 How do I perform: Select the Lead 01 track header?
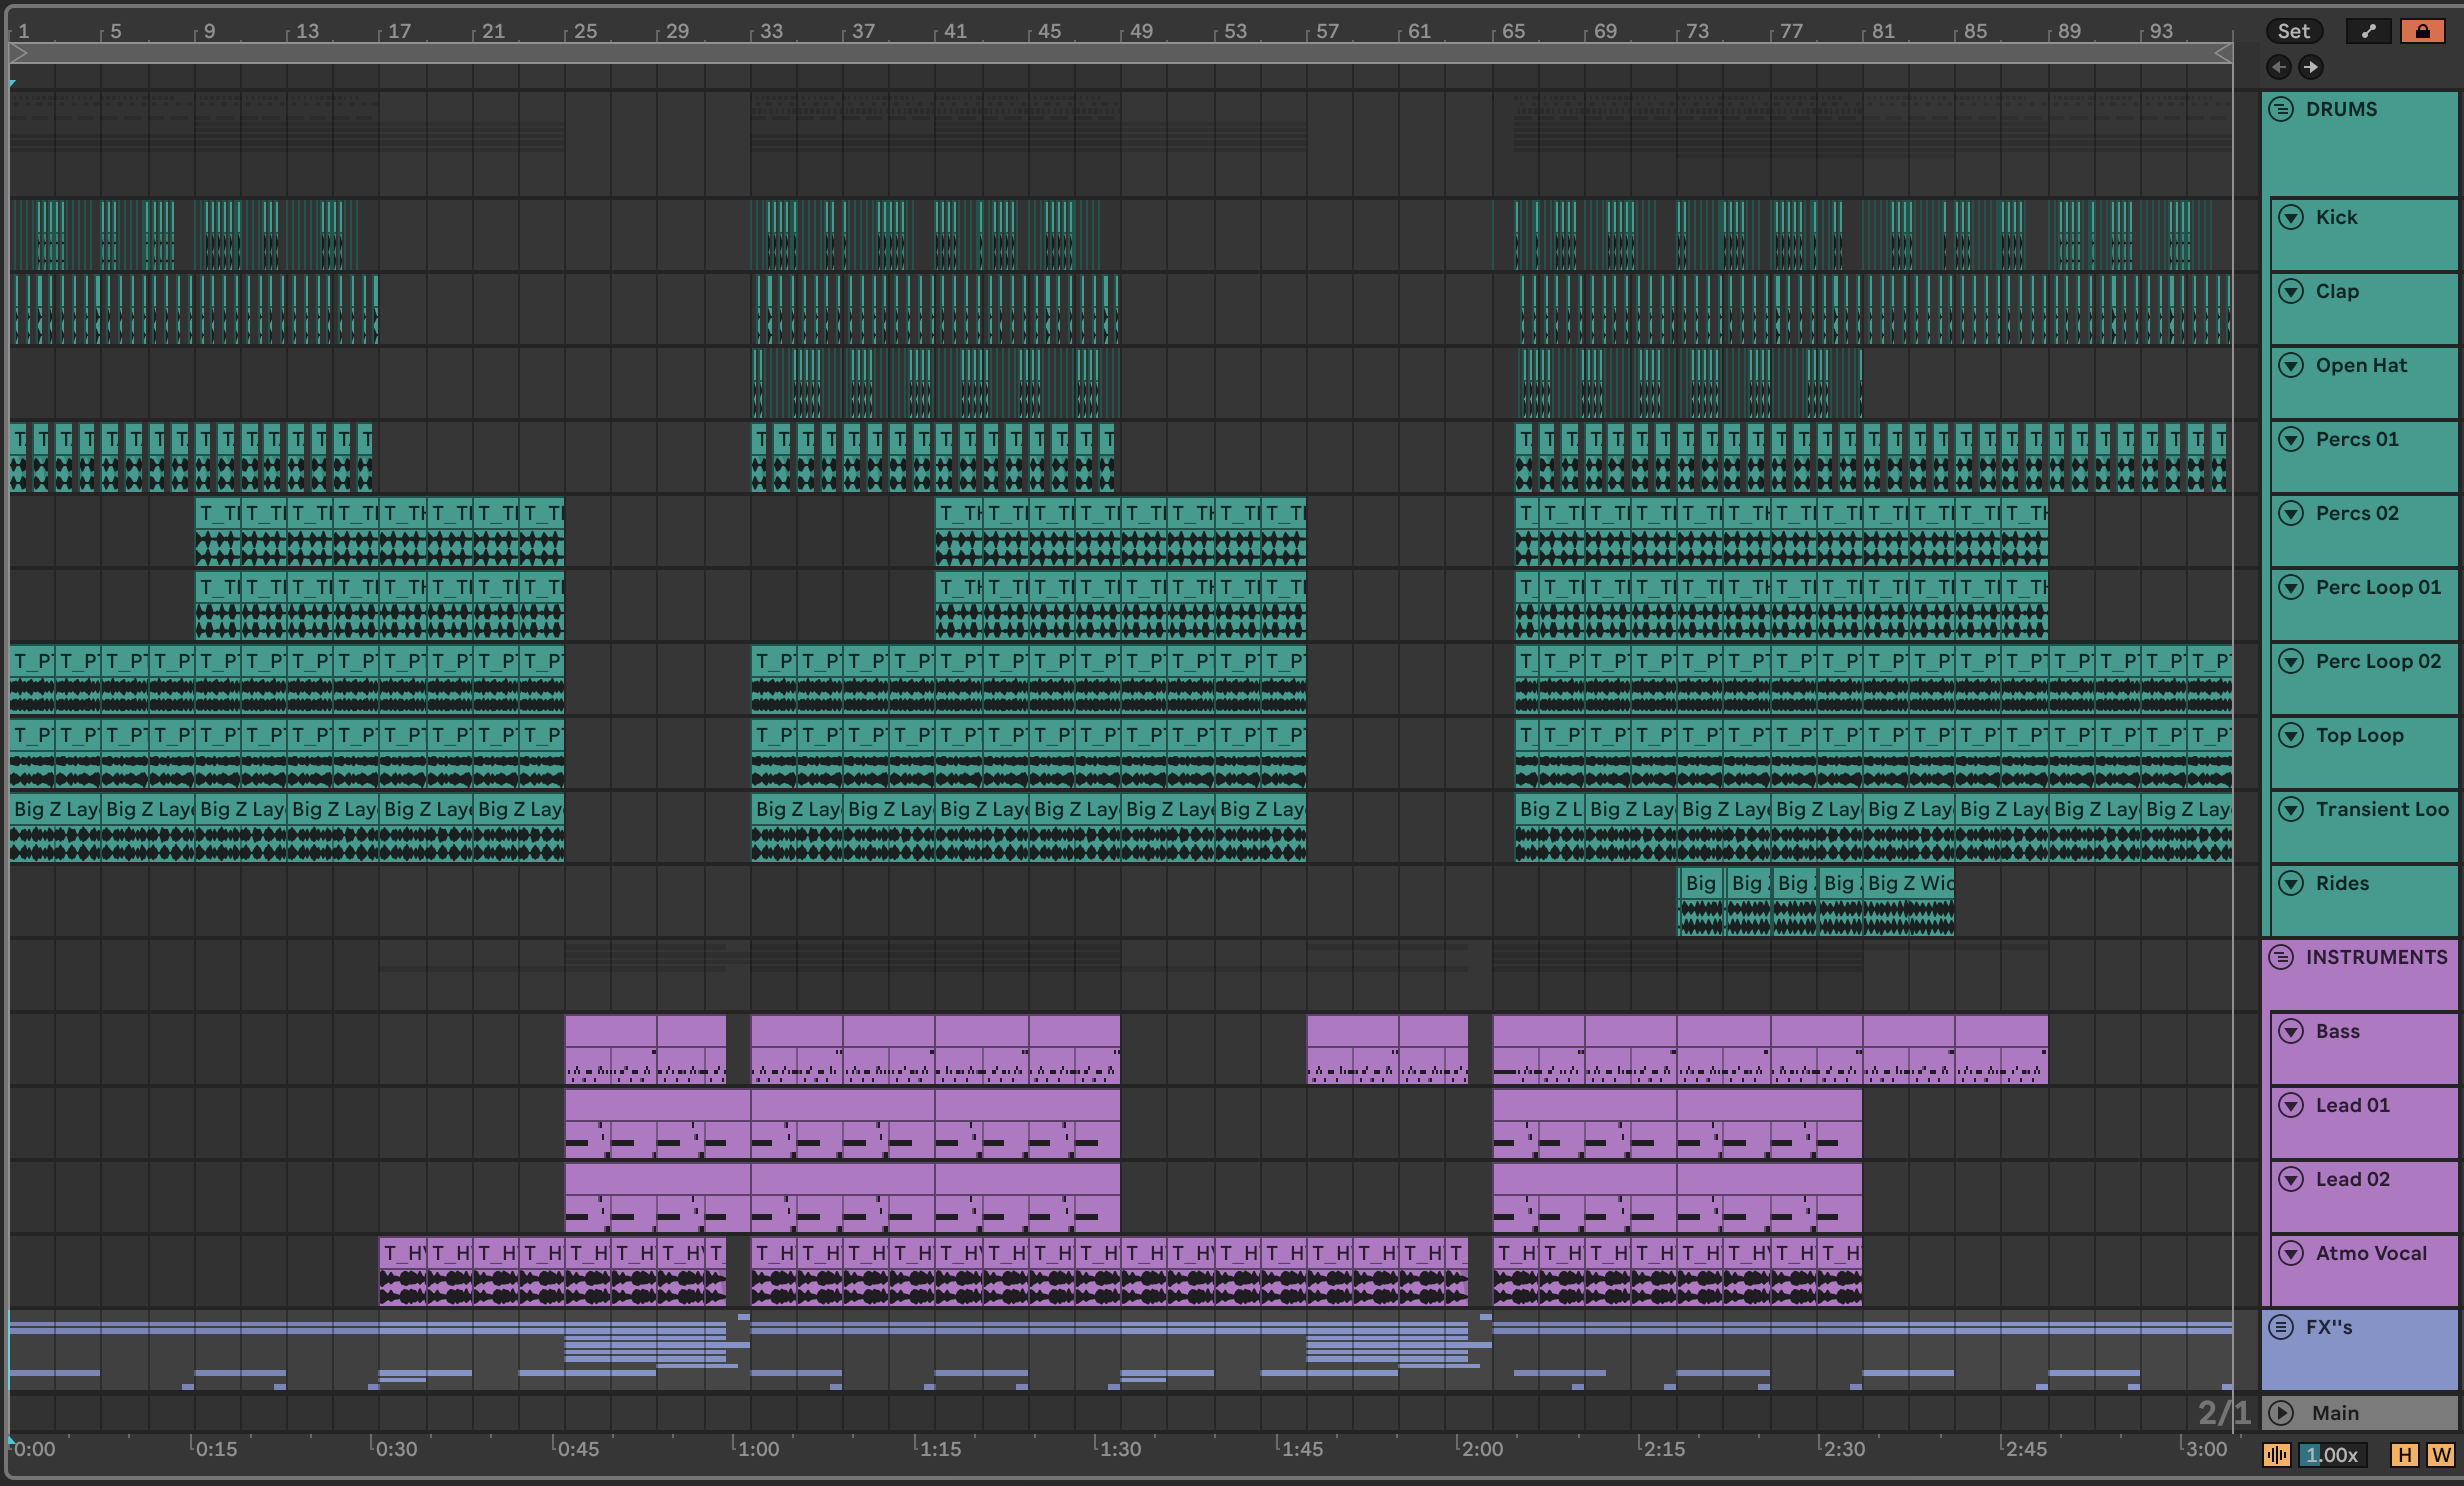[x=2352, y=1106]
